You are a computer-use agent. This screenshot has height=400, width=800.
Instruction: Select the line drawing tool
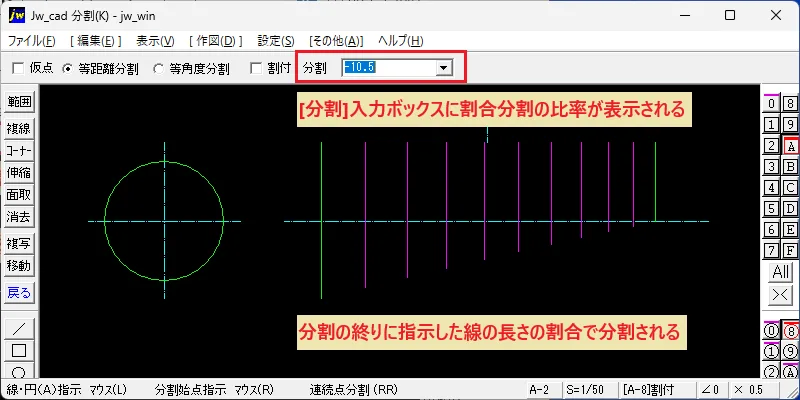click(x=19, y=329)
